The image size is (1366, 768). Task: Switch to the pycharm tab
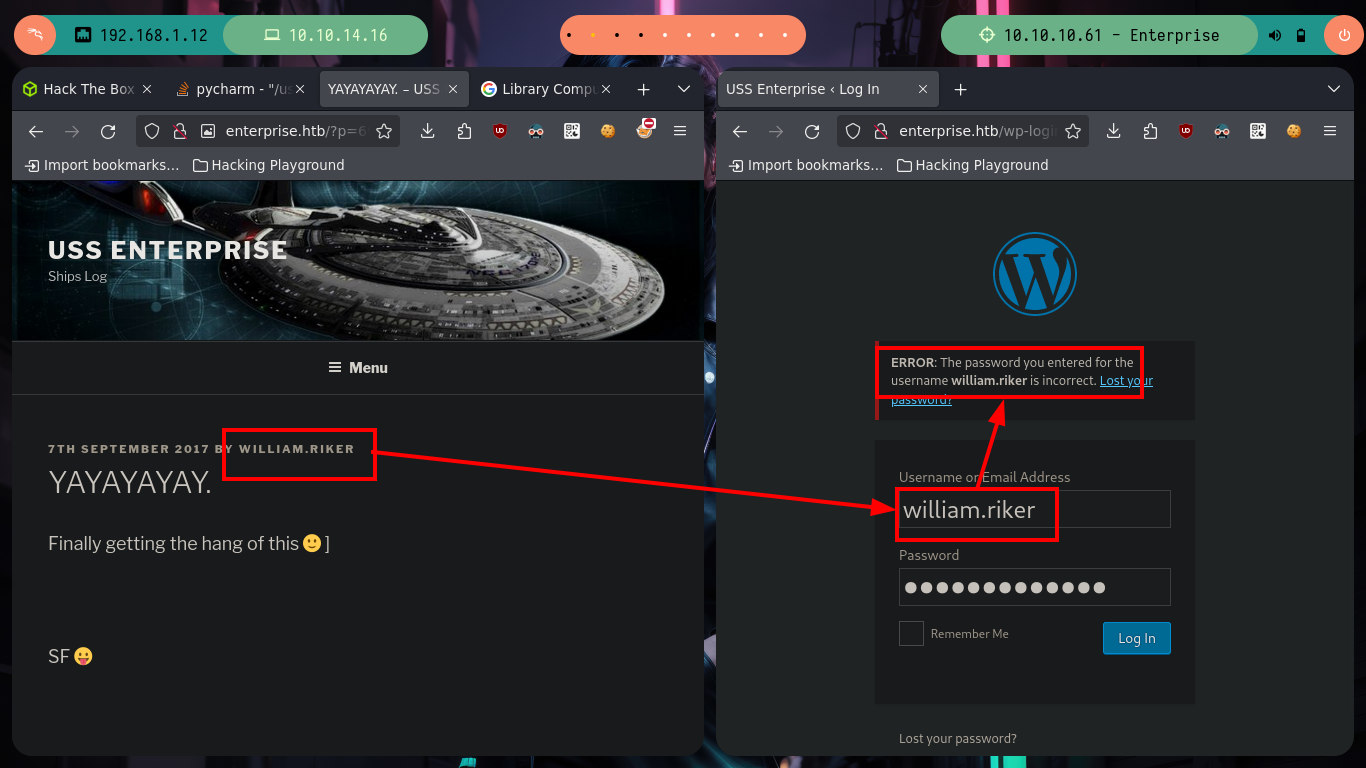point(242,89)
